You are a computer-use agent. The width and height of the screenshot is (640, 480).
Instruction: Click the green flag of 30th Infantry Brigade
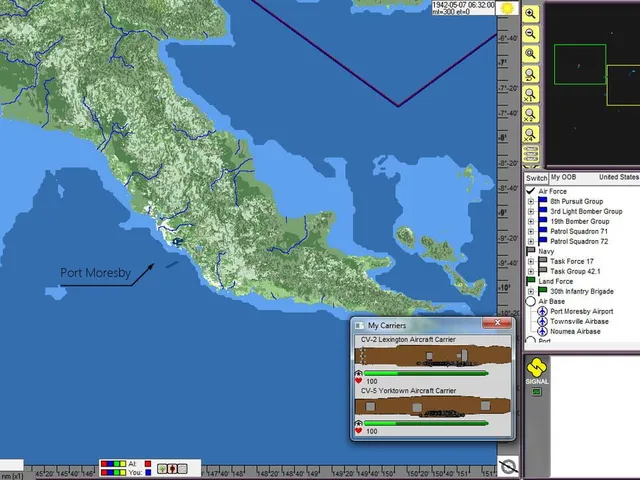point(542,291)
